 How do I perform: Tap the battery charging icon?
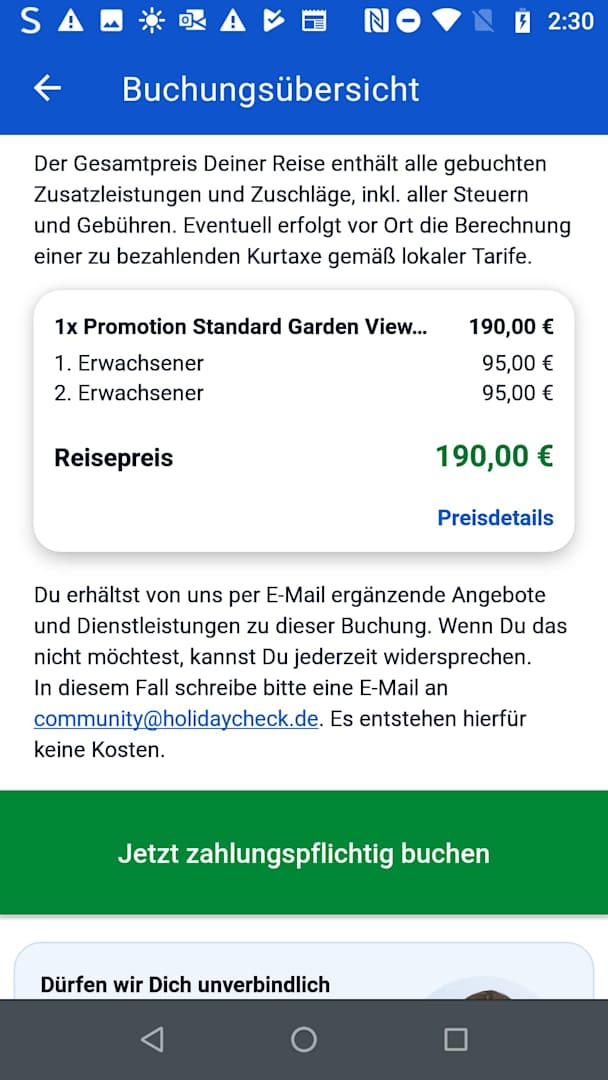click(522, 20)
